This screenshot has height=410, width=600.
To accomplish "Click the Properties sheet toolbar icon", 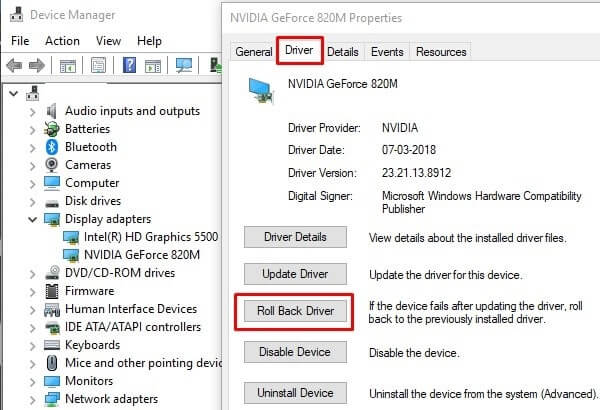I will (98, 65).
